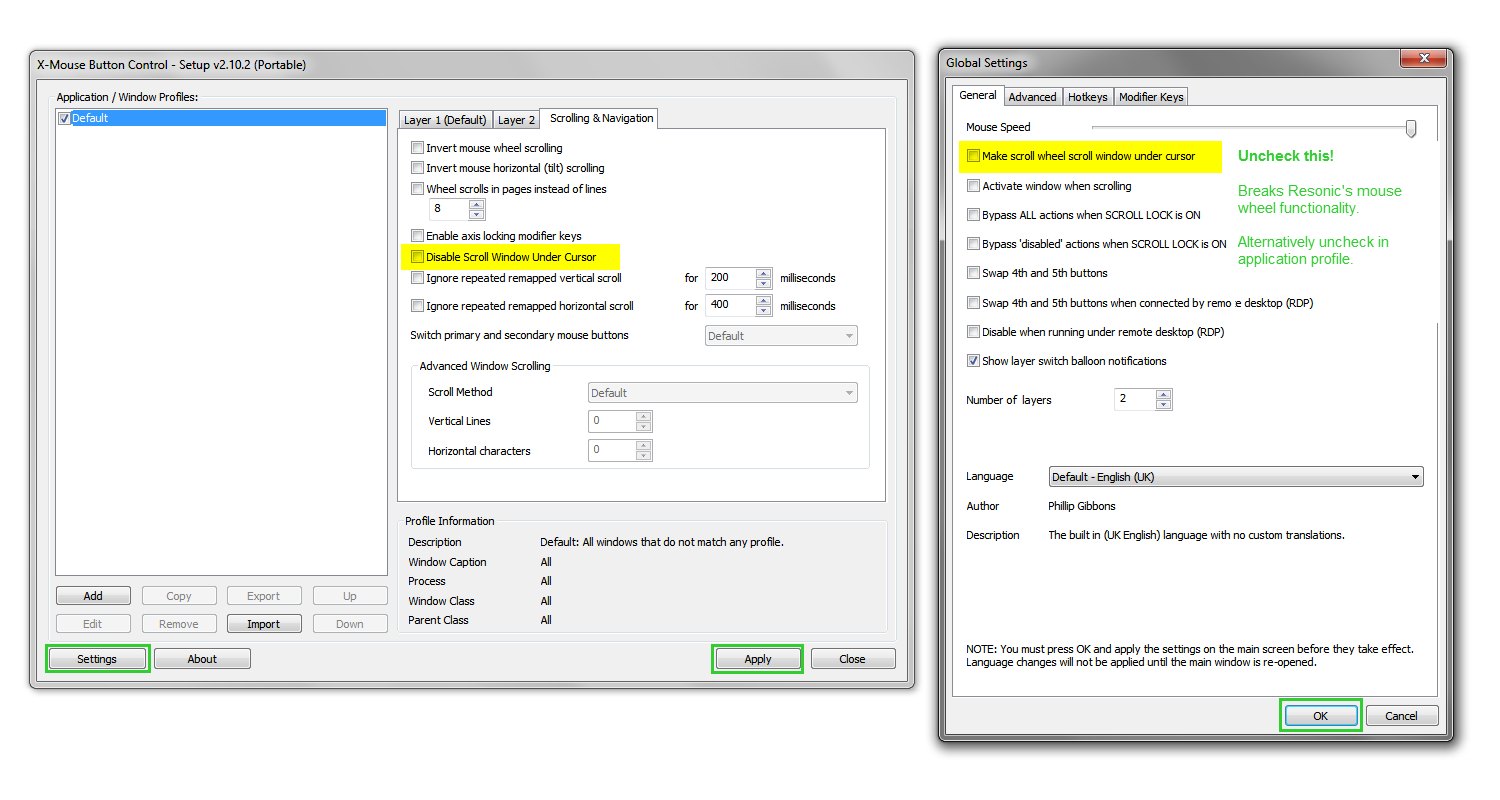1500x800 pixels.
Task: Expand Switch primary and secondary buttons dropdown
Action: point(780,336)
